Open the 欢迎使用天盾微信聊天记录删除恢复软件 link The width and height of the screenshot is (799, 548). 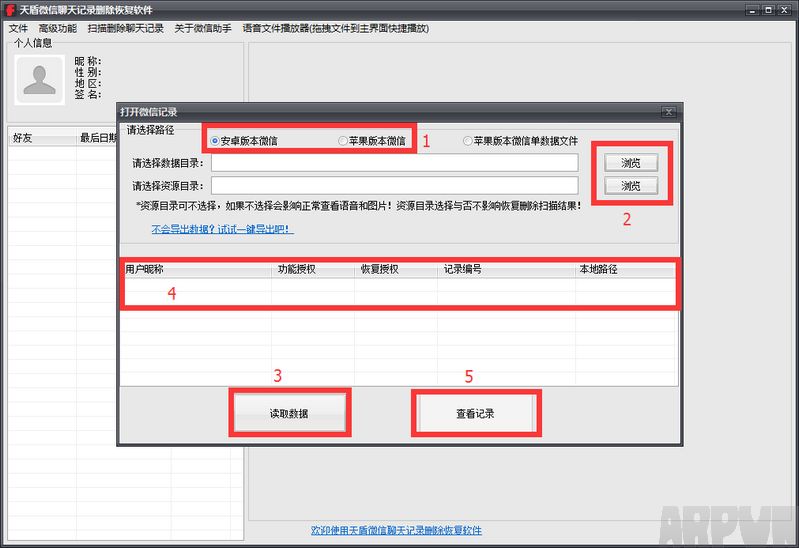[x=396, y=530]
